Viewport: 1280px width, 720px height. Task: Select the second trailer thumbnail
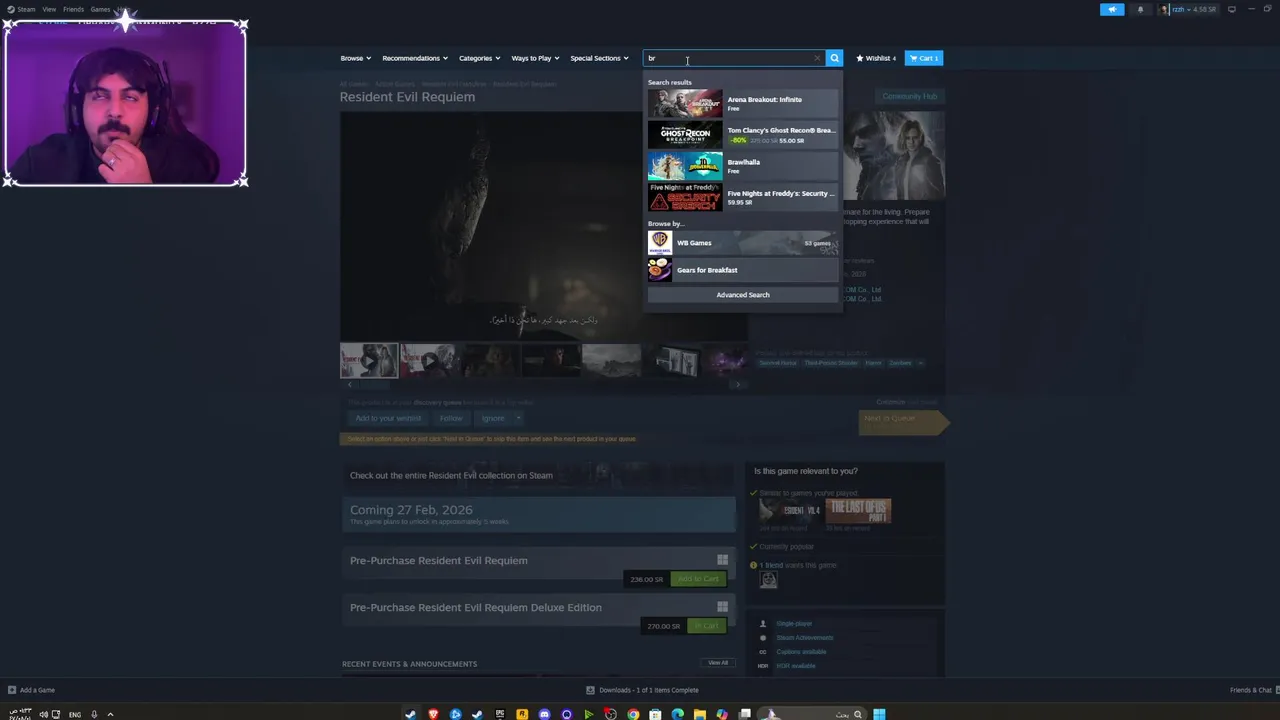tap(428, 360)
